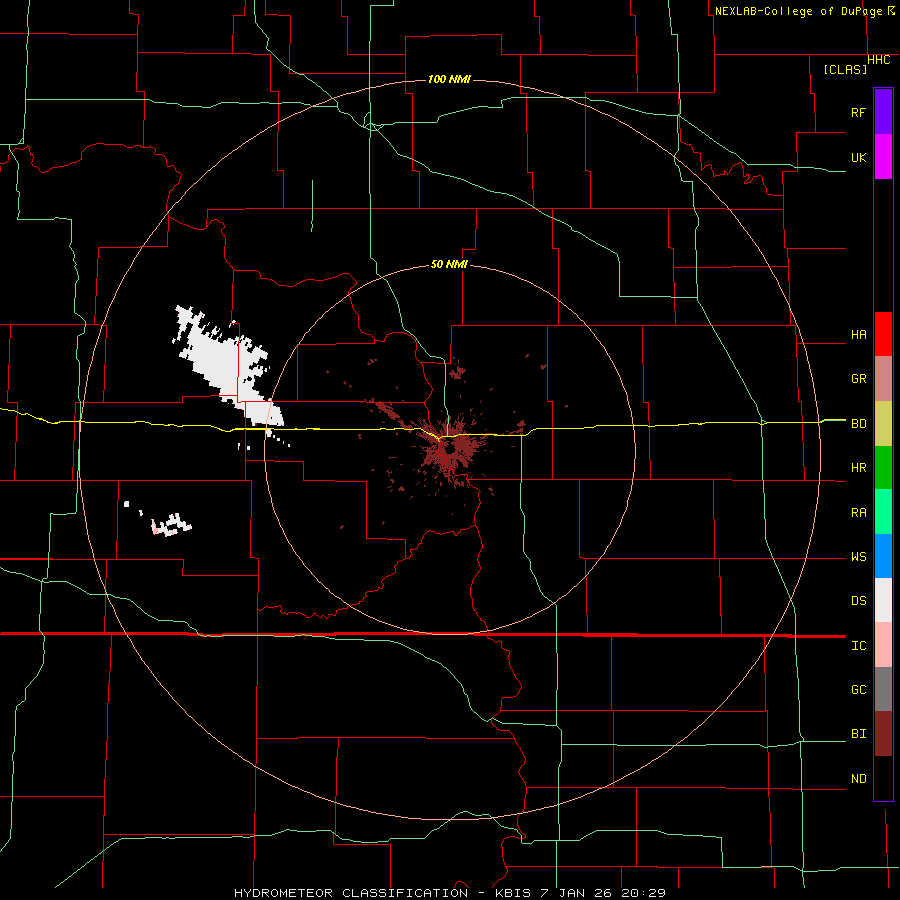900x900 pixels.
Task: Click the 50 NMI range ring label
Action: (449, 265)
